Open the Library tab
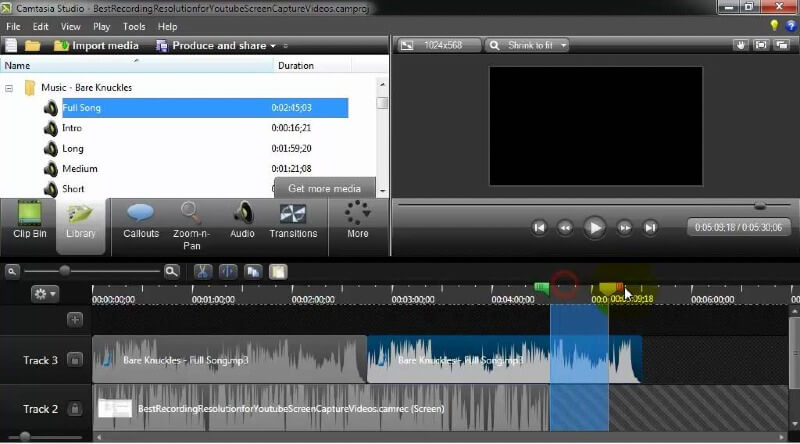The height and width of the screenshot is (444, 800). (x=81, y=226)
